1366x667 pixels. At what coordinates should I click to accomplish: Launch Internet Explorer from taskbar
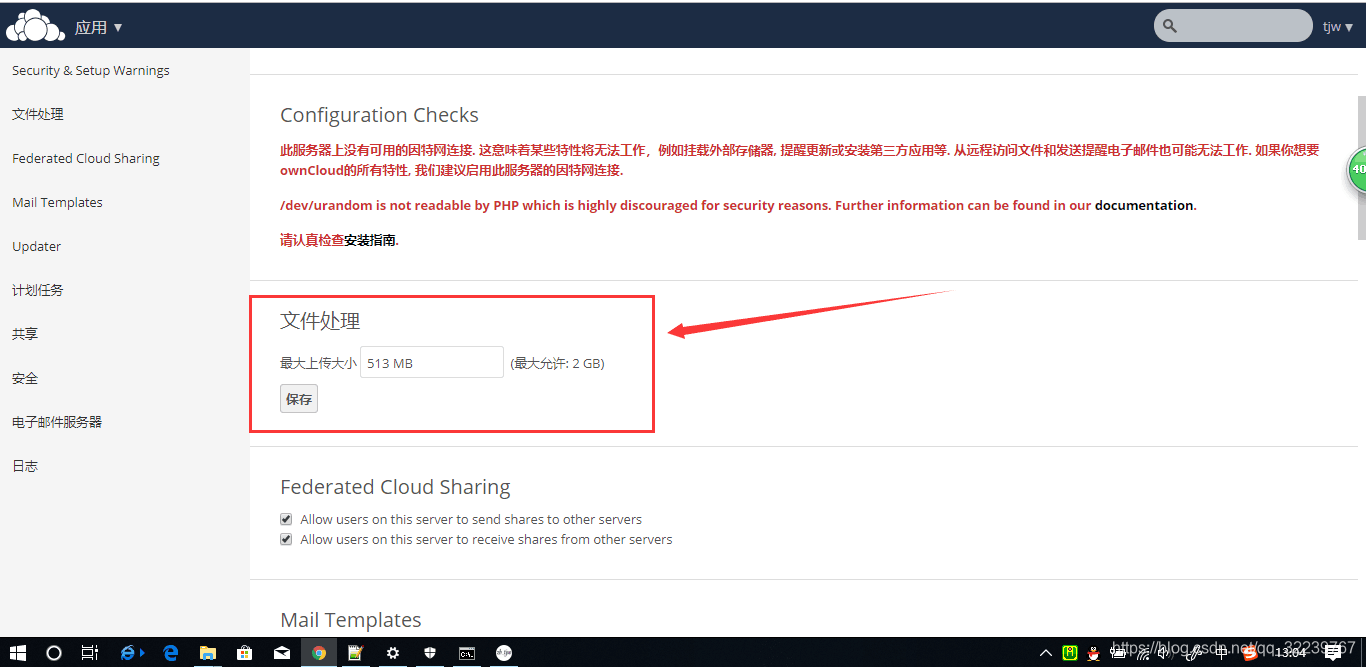pos(131,653)
